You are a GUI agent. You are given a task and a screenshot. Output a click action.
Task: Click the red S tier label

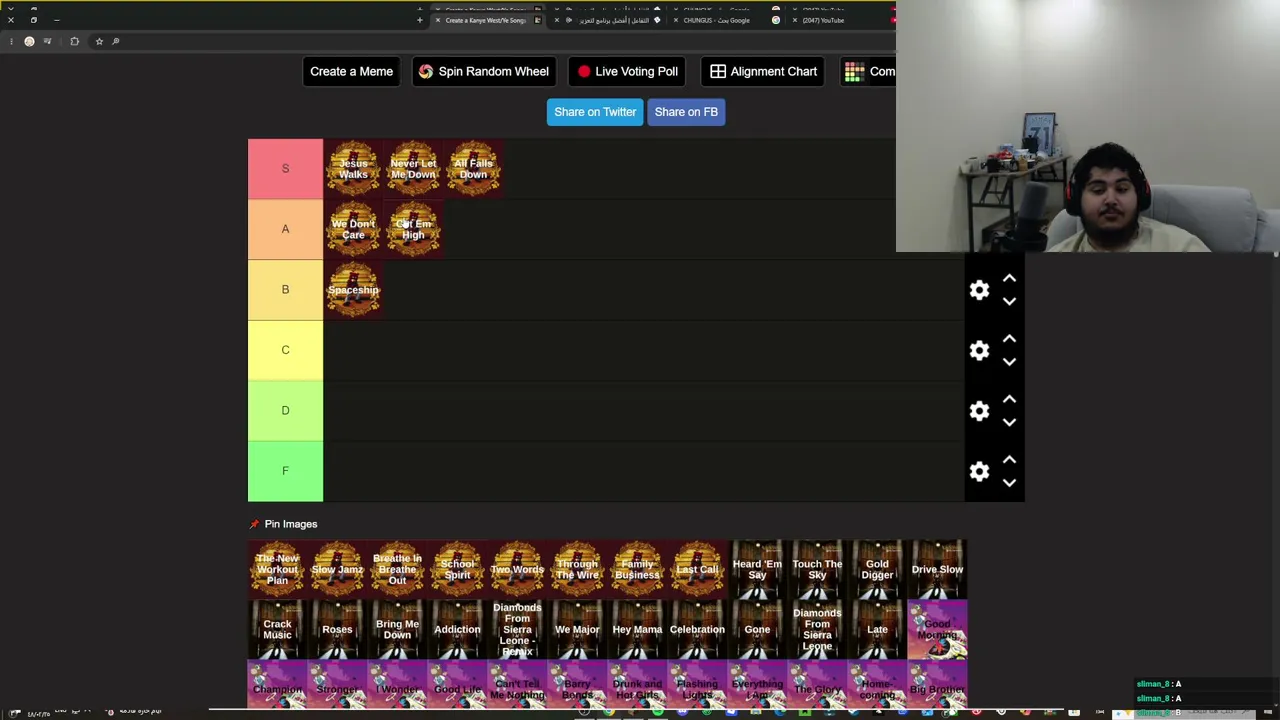click(x=285, y=169)
